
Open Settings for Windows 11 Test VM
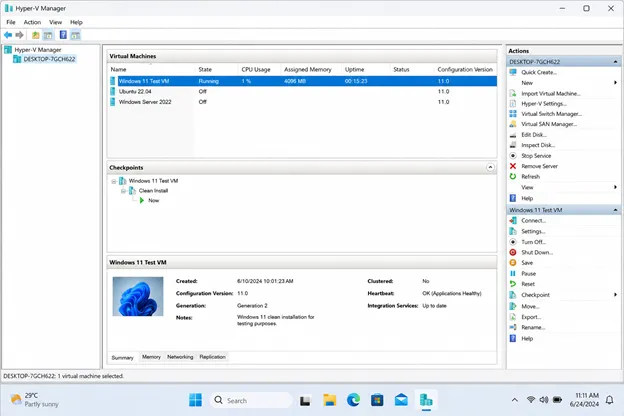pyautogui.click(x=533, y=231)
